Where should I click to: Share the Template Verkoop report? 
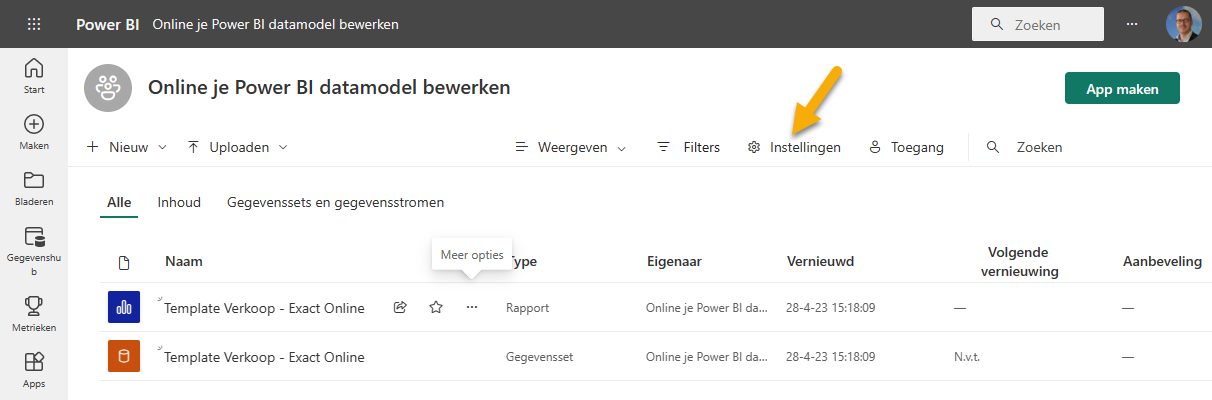400,308
